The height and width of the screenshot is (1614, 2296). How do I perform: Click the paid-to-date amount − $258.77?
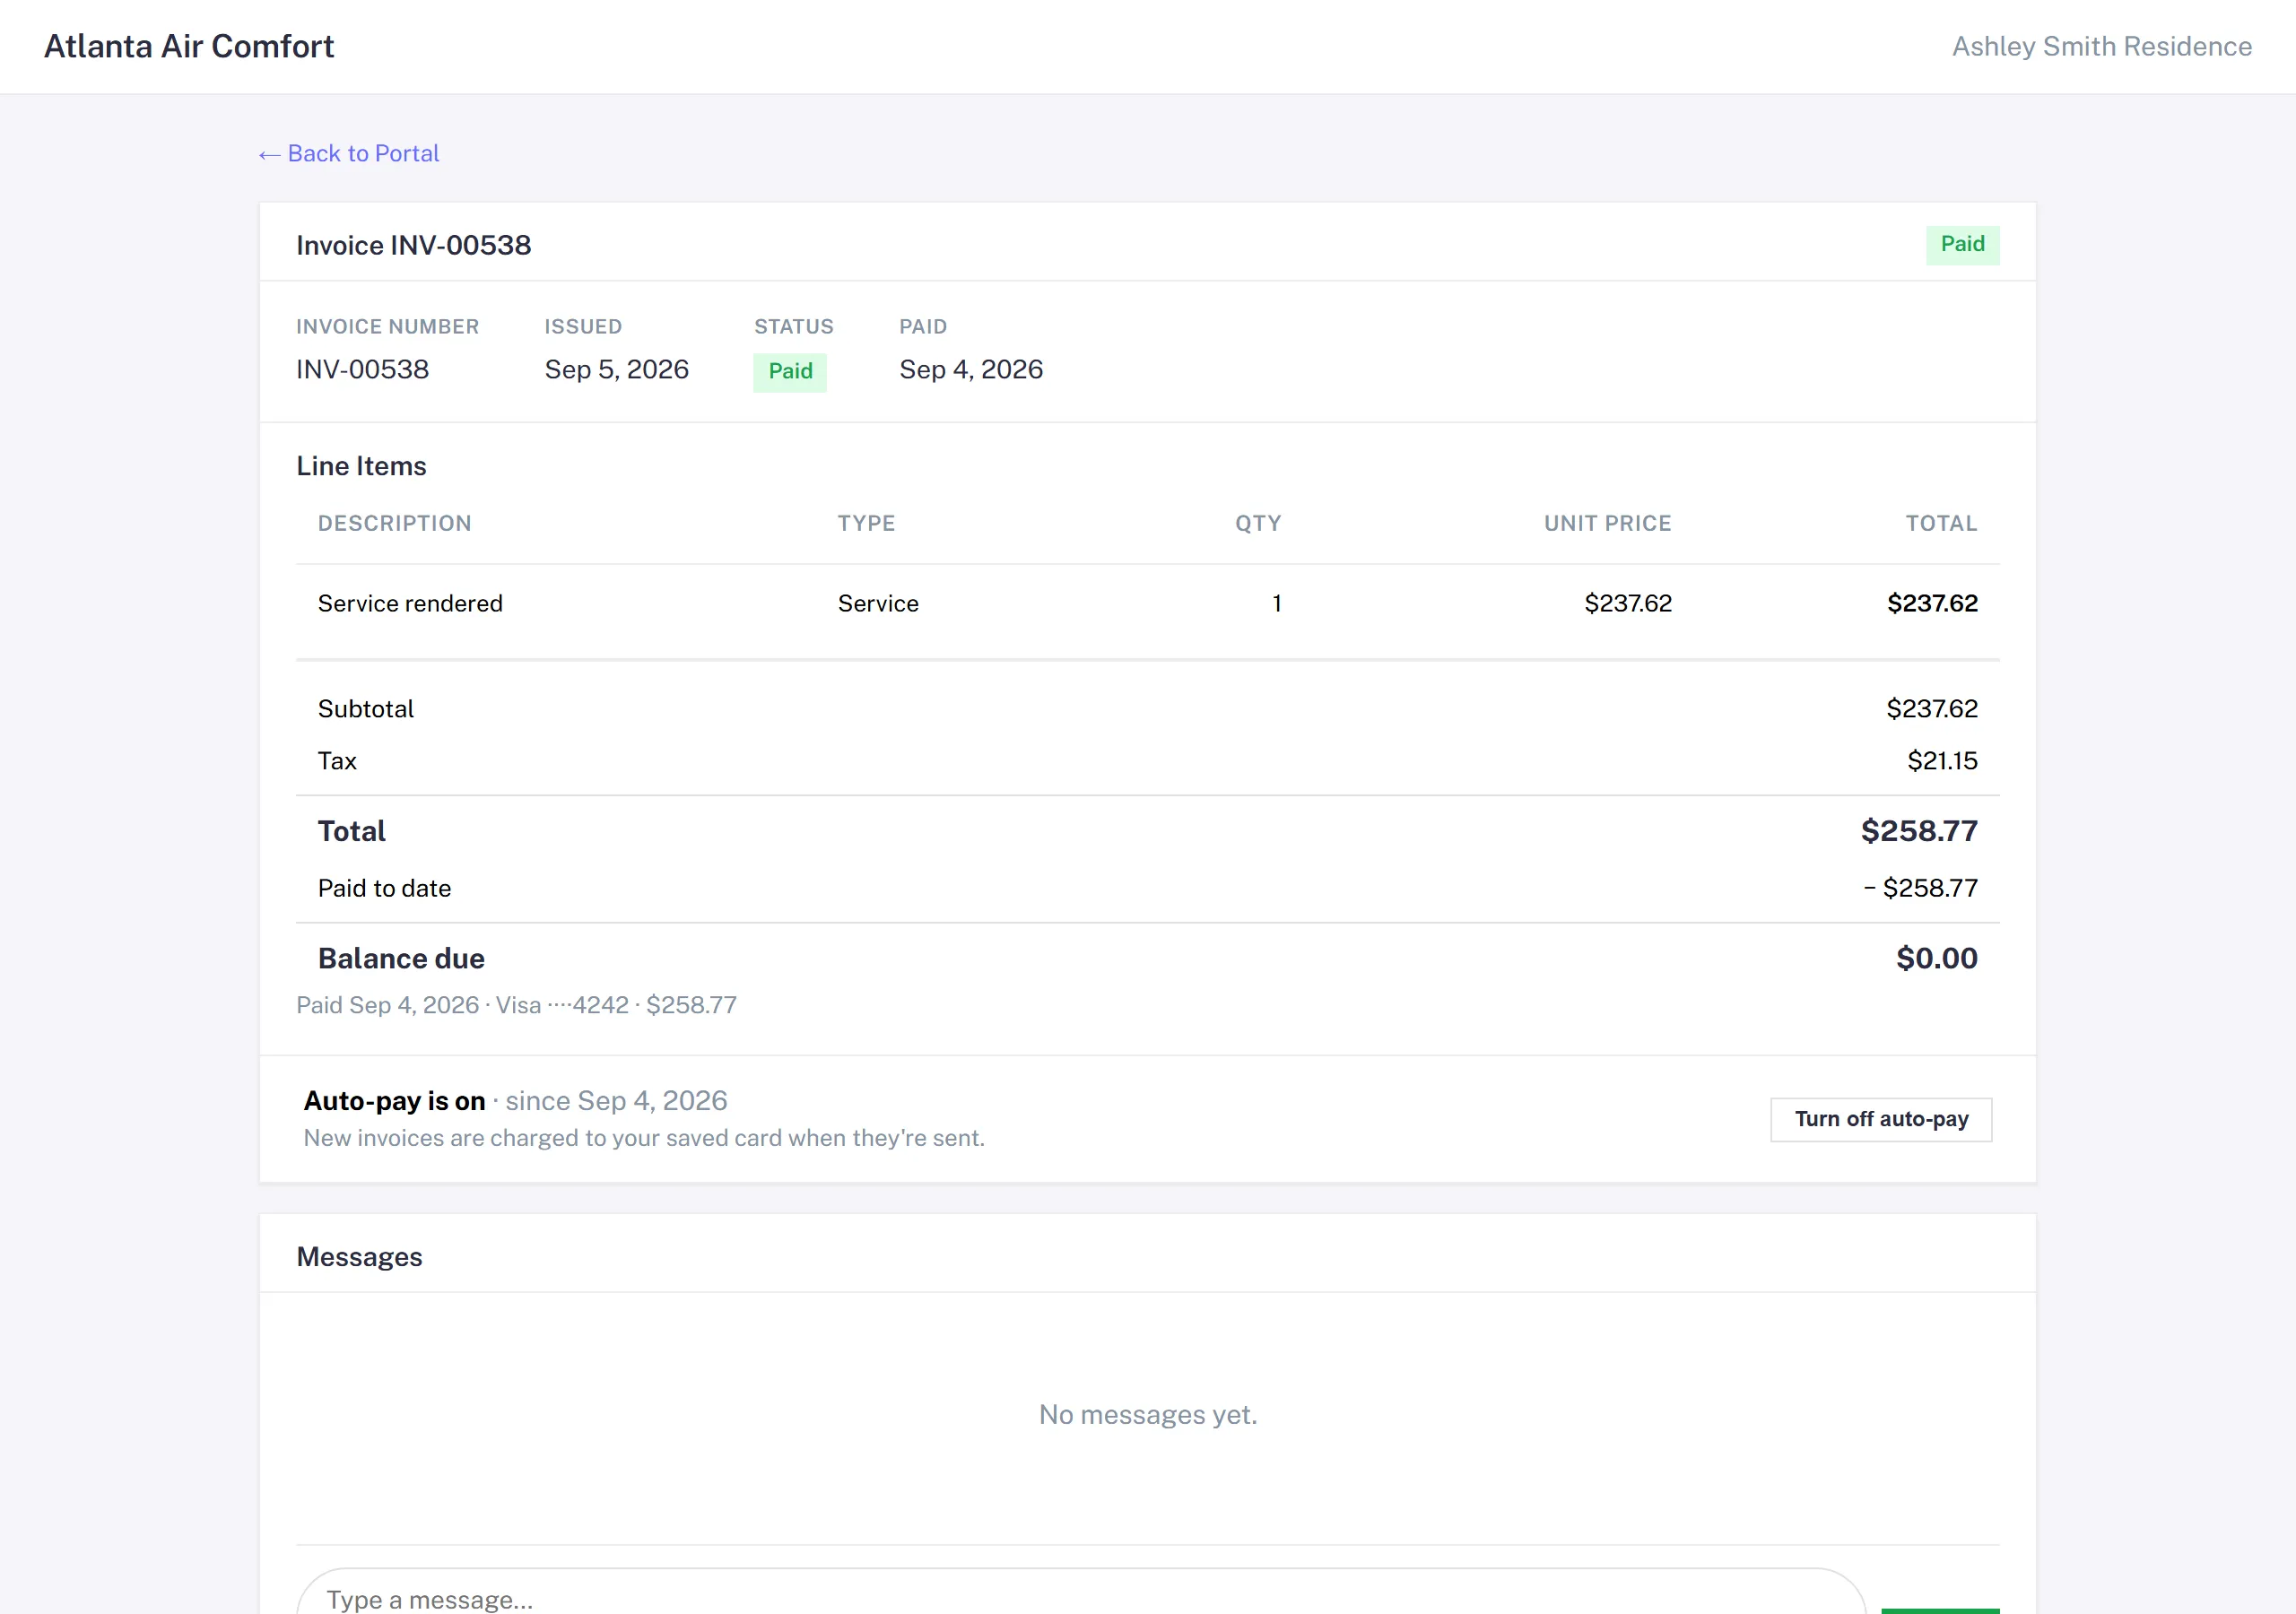1920,888
